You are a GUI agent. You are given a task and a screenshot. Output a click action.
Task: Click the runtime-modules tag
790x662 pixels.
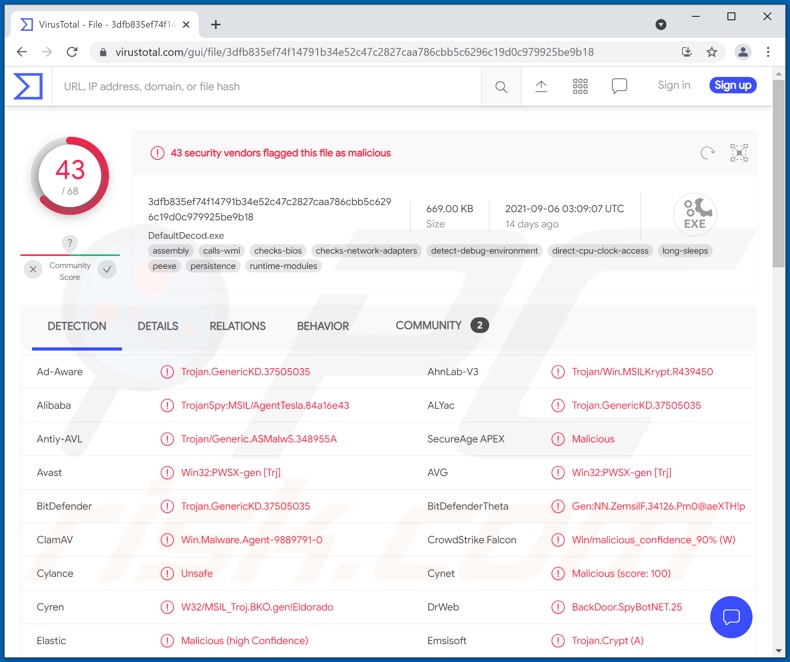pyautogui.click(x=283, y=266)
